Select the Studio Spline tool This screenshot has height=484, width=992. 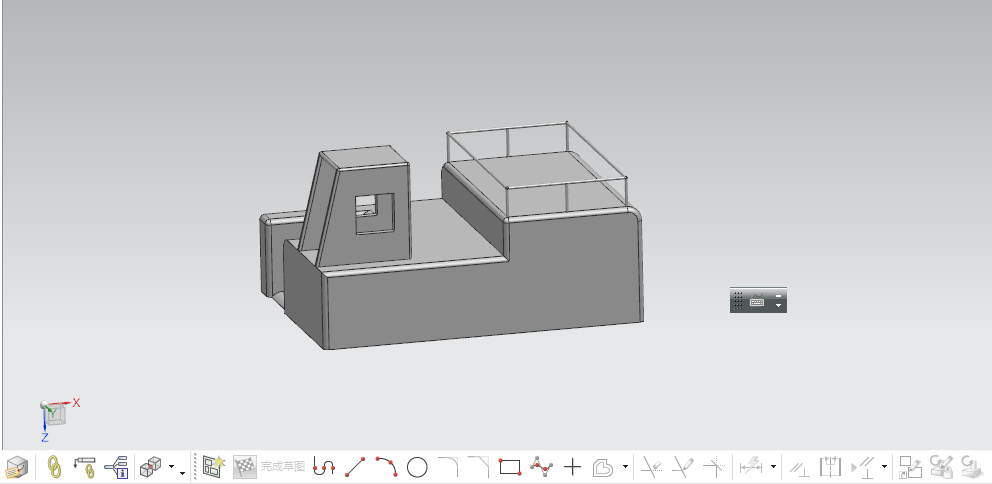tap(541, 468)
